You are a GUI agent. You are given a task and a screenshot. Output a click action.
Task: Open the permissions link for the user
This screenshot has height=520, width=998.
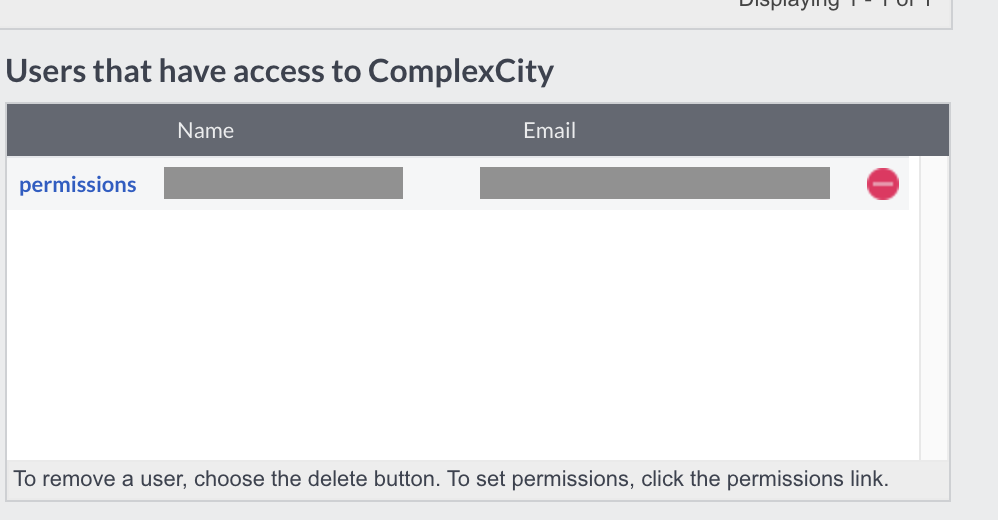pyautogui.click(x=78, y=185)
